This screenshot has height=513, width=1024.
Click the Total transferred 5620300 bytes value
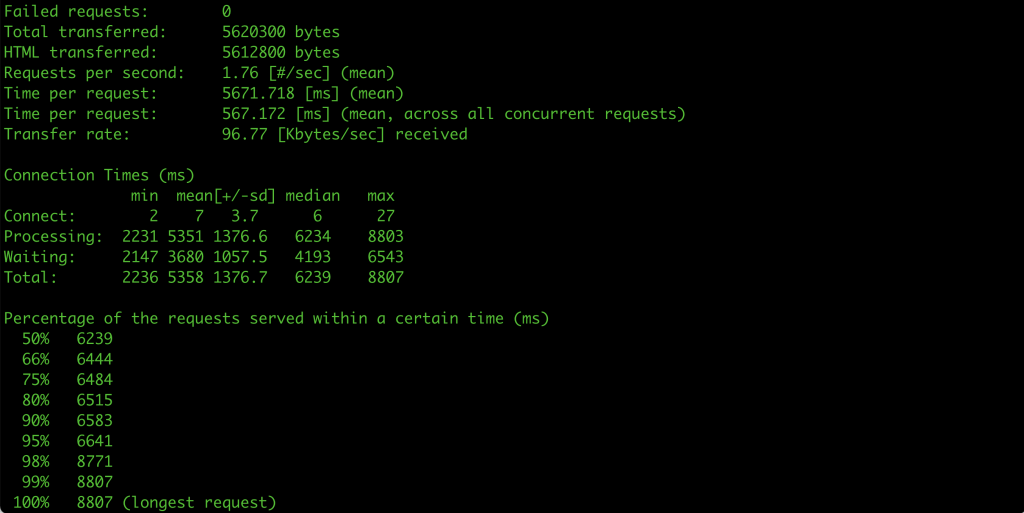point(281,32)
